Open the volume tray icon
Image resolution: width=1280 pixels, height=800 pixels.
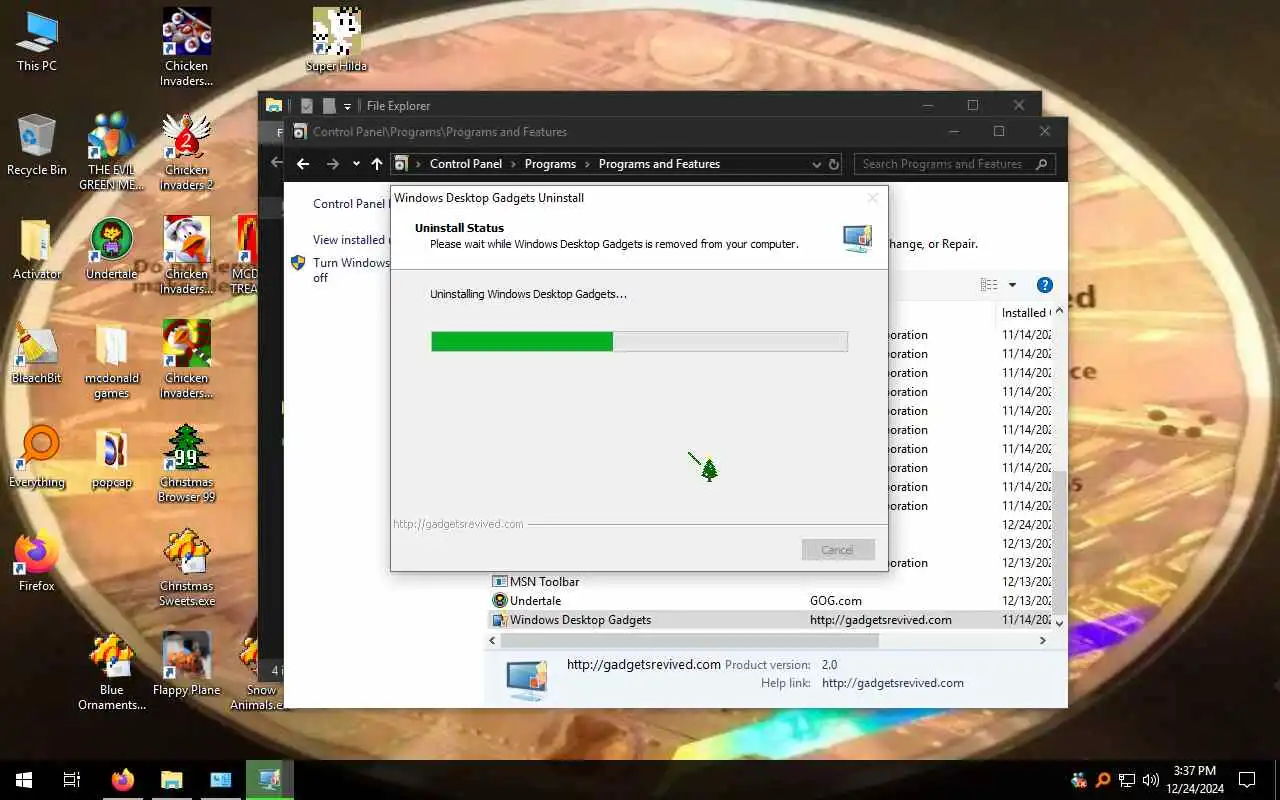[1150, 780]
